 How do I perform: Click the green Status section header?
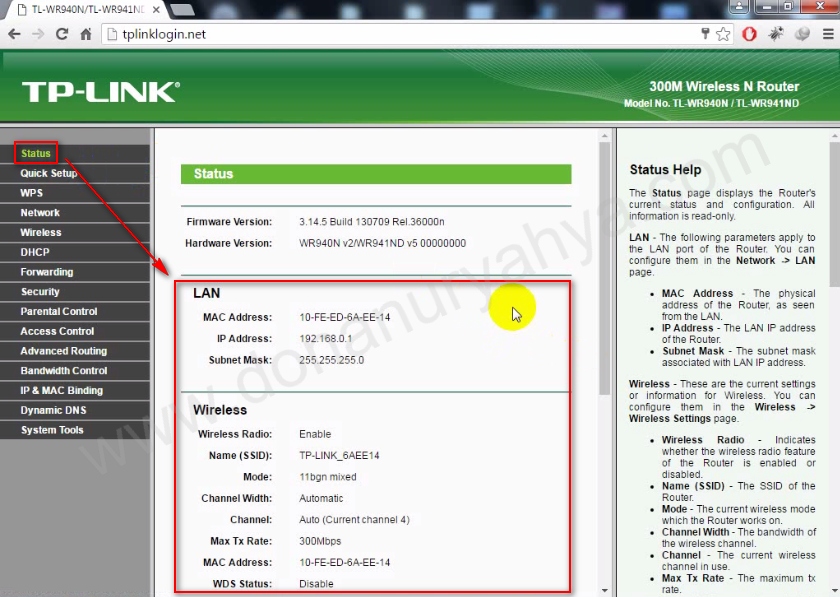pyautogui.click(x=376, y=174)
